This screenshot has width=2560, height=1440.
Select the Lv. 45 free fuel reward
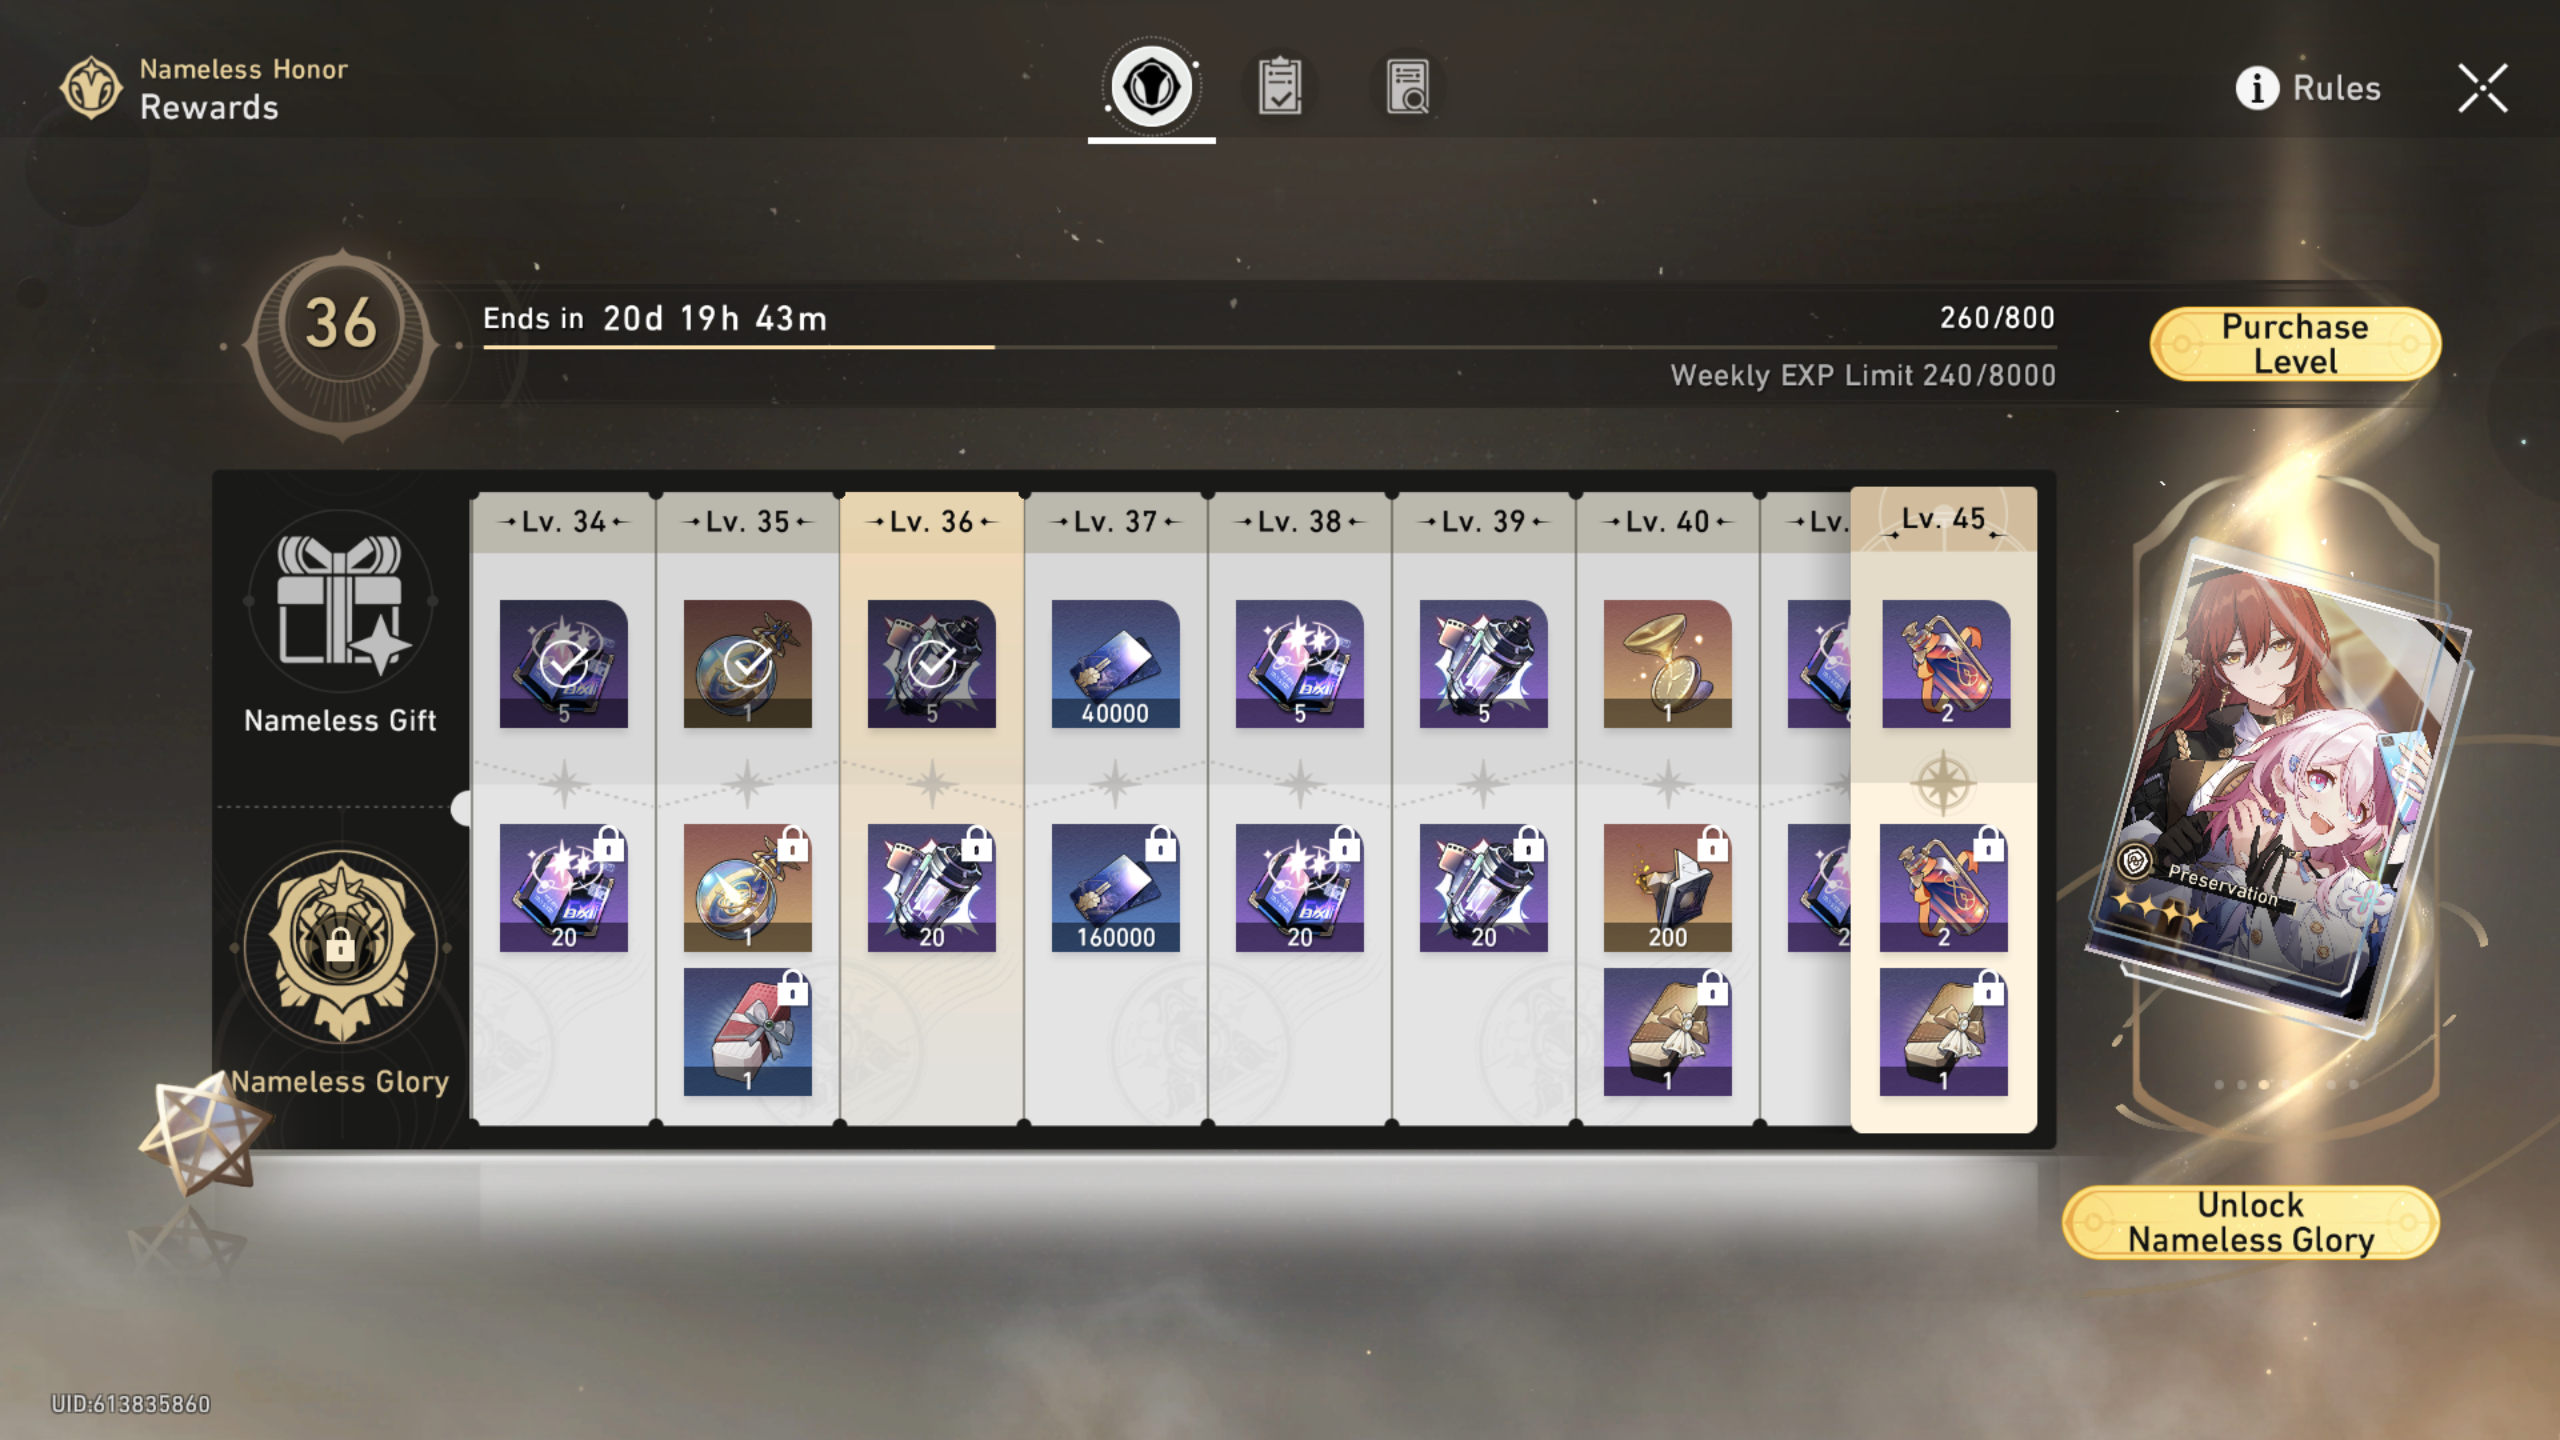point(1946,664)
